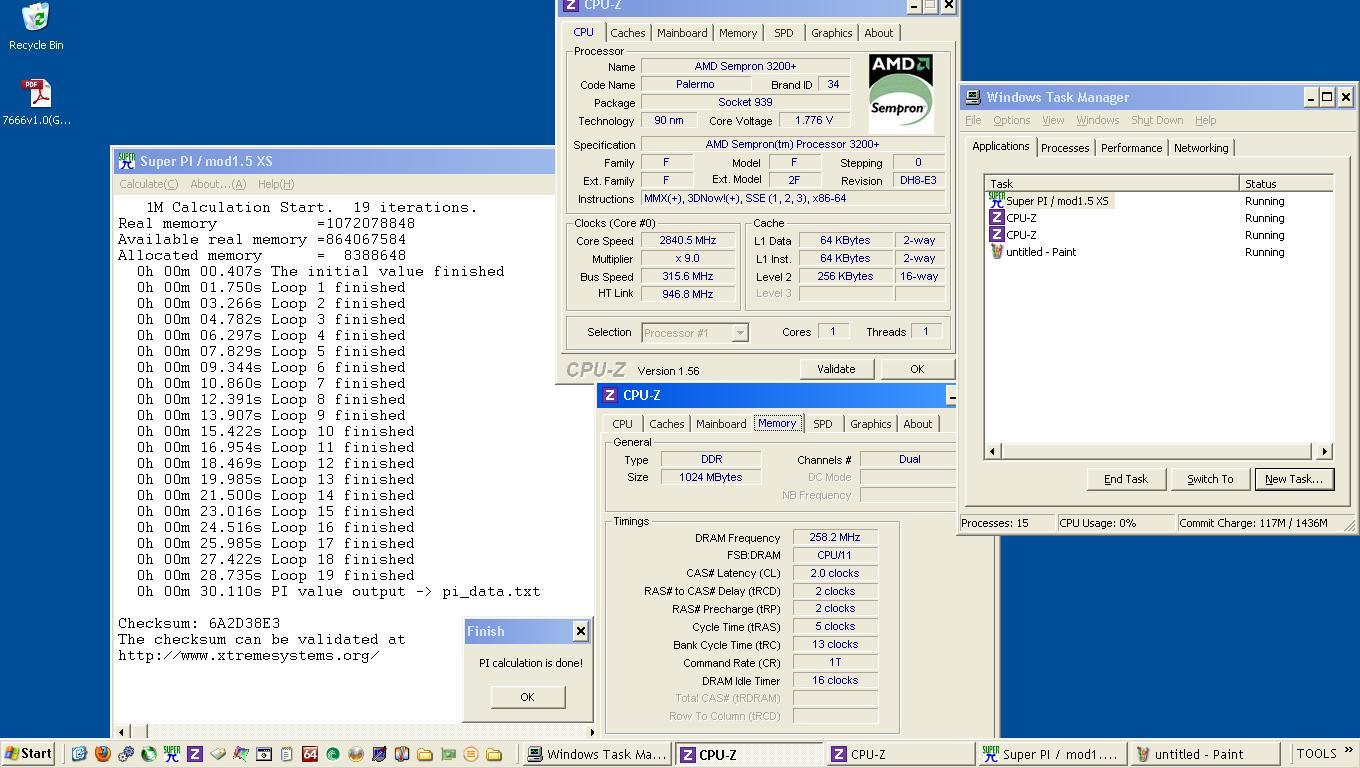Open the Caches tab in the CPU-Z processor window
The image size is (1360, 768).
click(628, 33)
